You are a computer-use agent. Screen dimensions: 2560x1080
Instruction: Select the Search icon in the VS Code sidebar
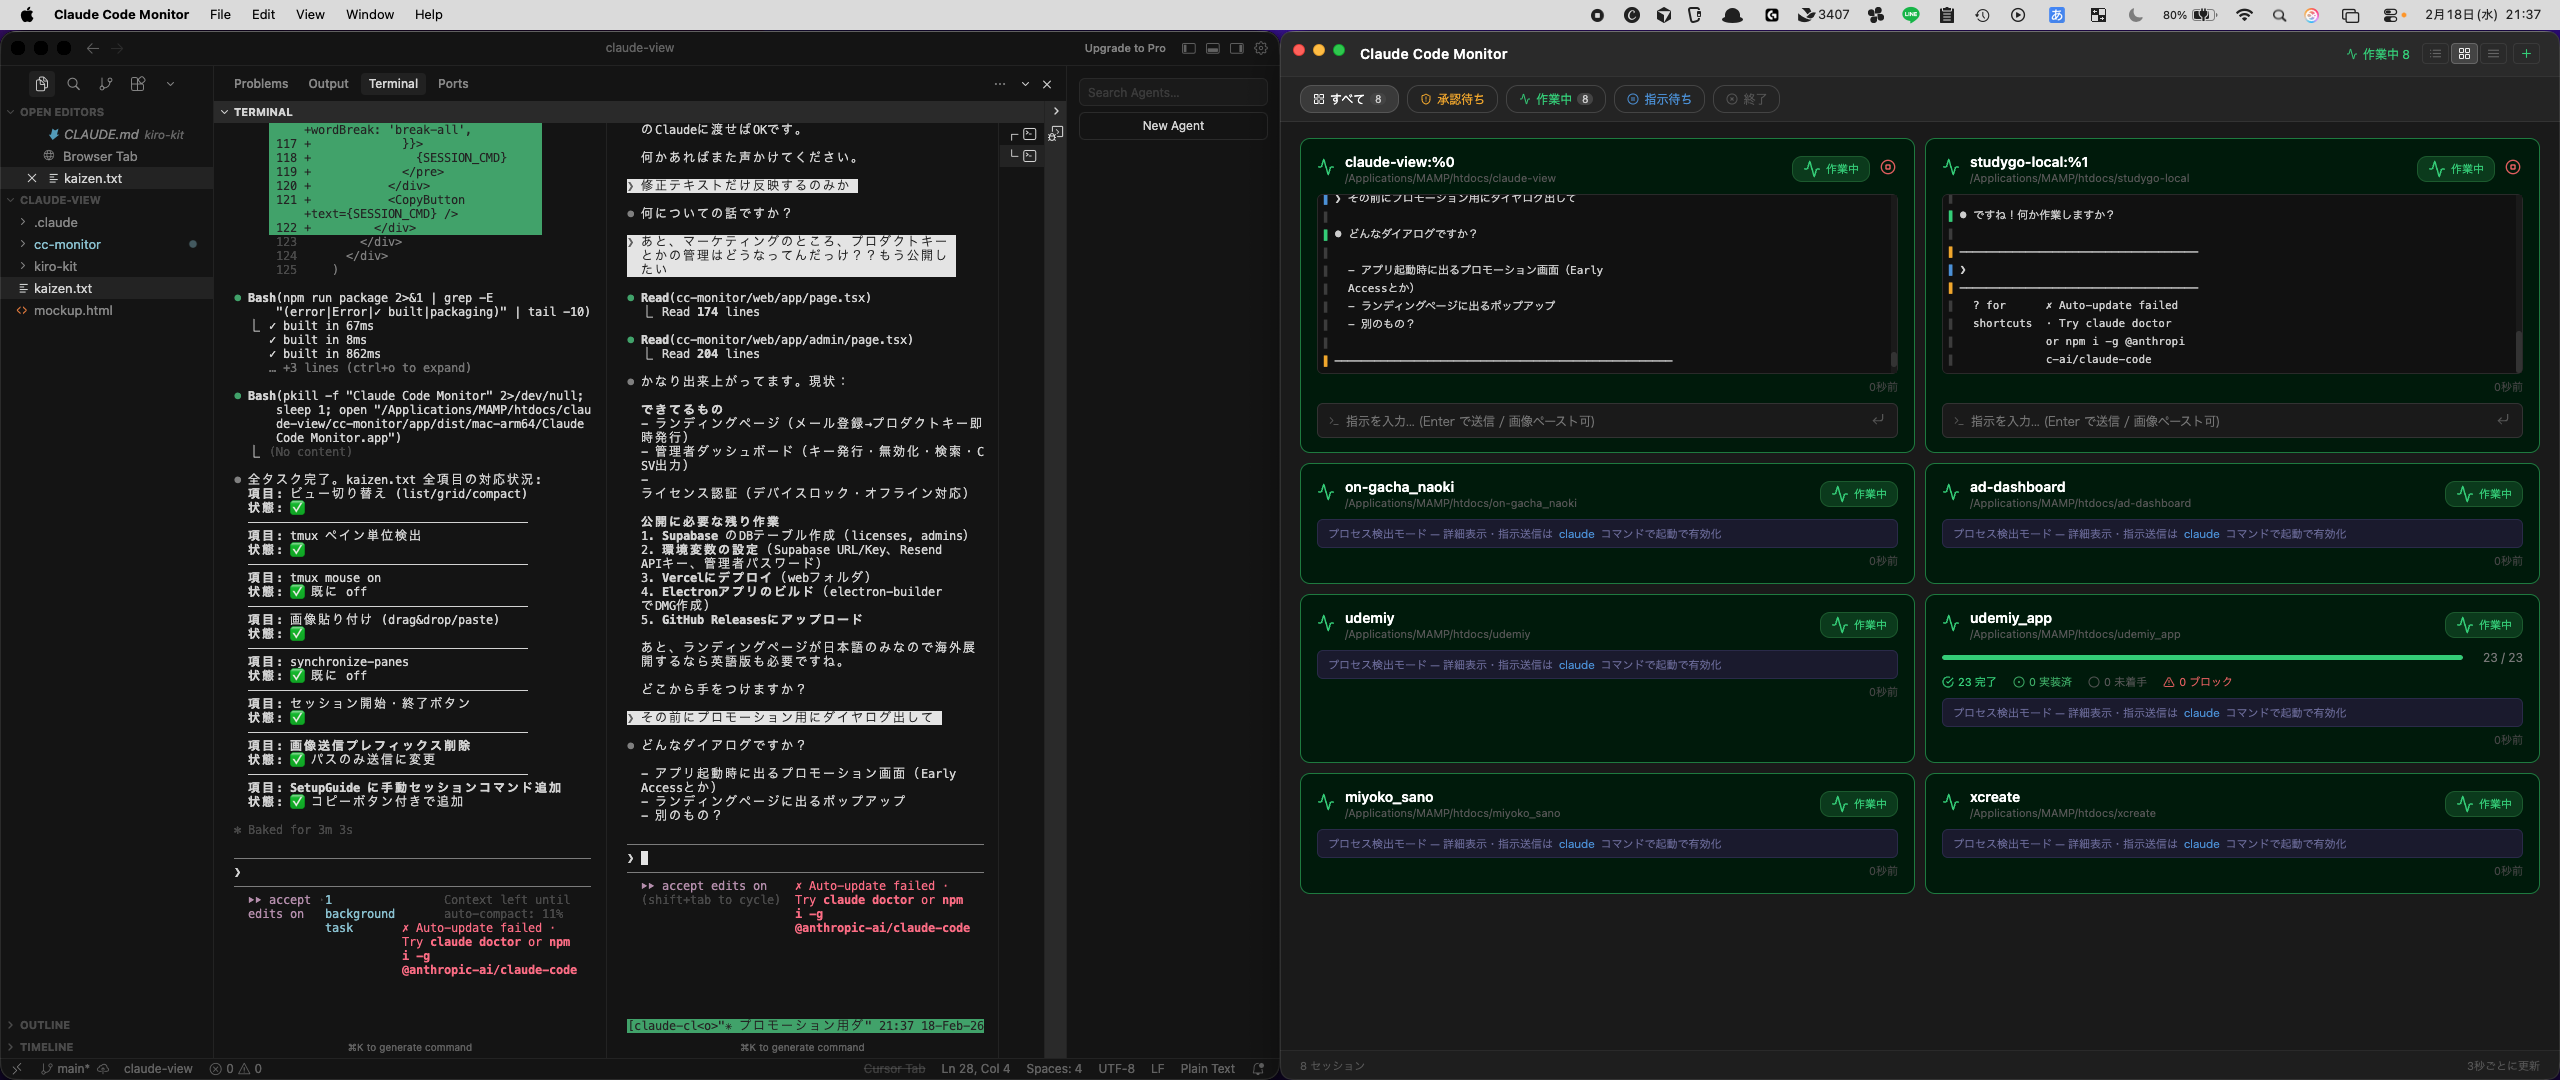click(73, 83)
